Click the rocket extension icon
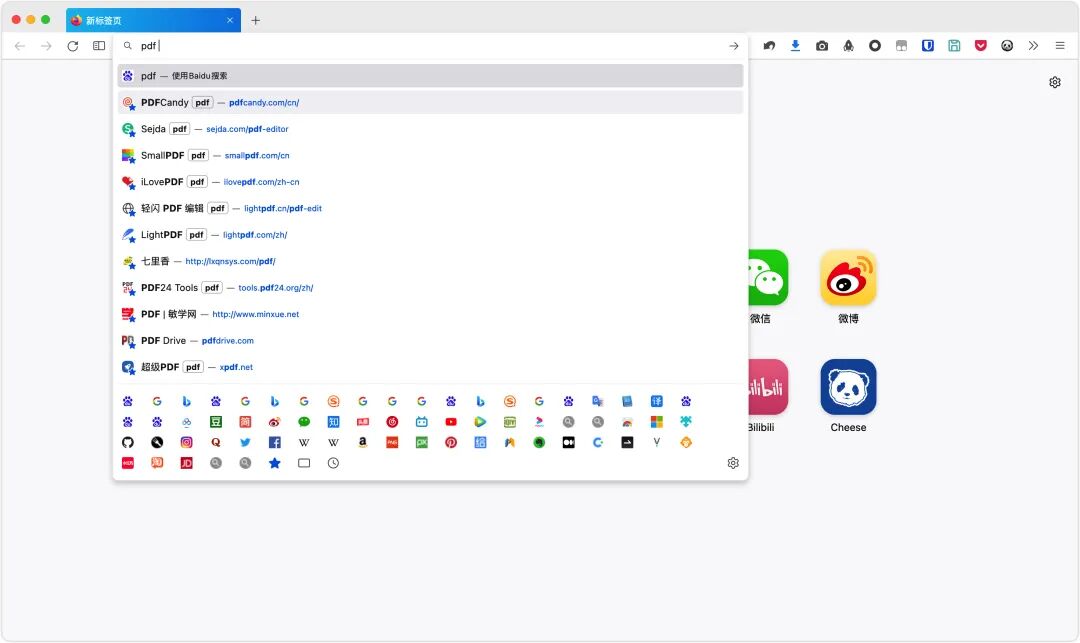The image size is (1080, 643). tap(849, 46)
